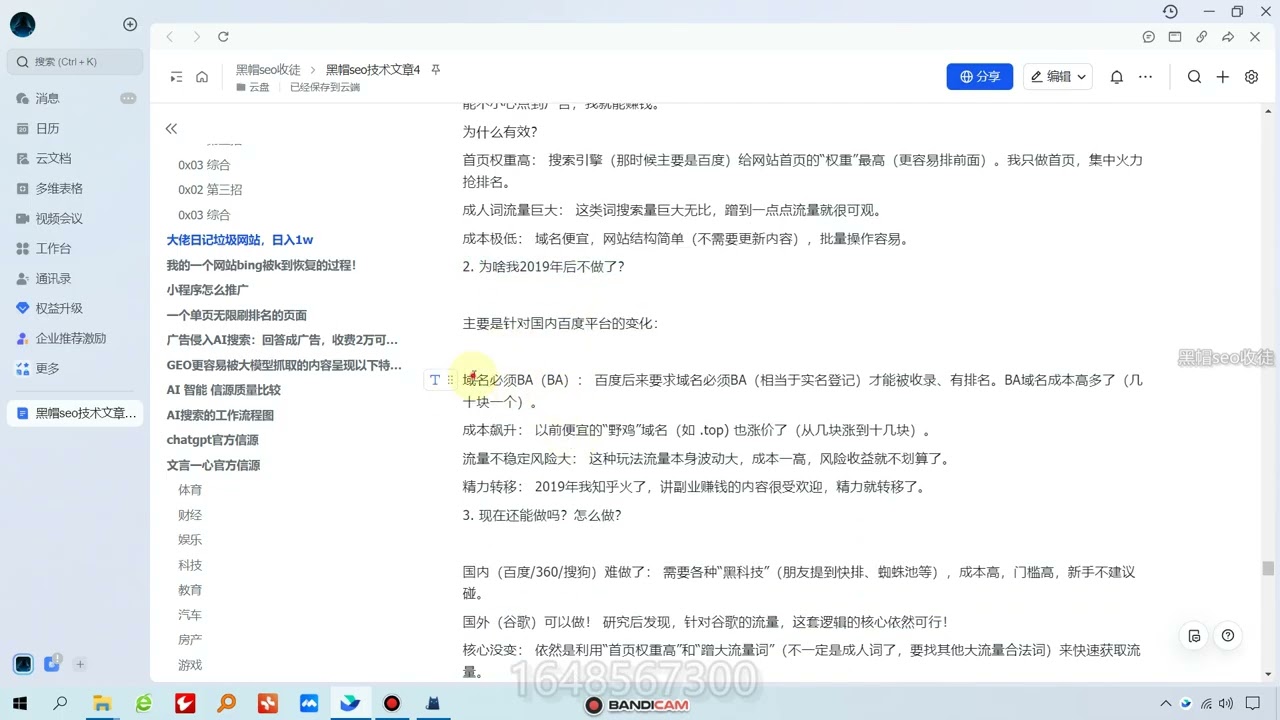Image resolution: width=1280 pixels, height=720 pixels.
Task: Click the floating help question-mark button
Action: (x=1228, y=636)
